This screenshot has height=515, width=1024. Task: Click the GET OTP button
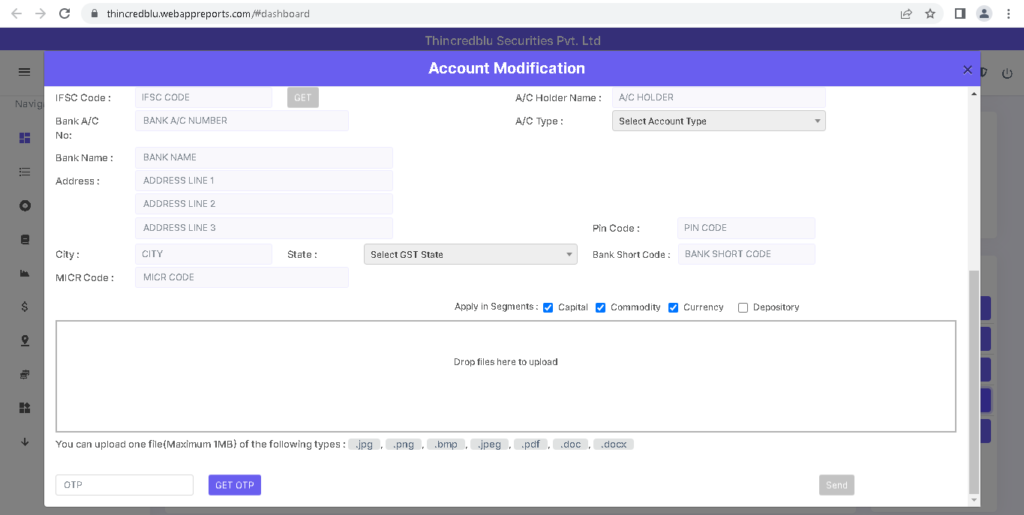(234, 485)
